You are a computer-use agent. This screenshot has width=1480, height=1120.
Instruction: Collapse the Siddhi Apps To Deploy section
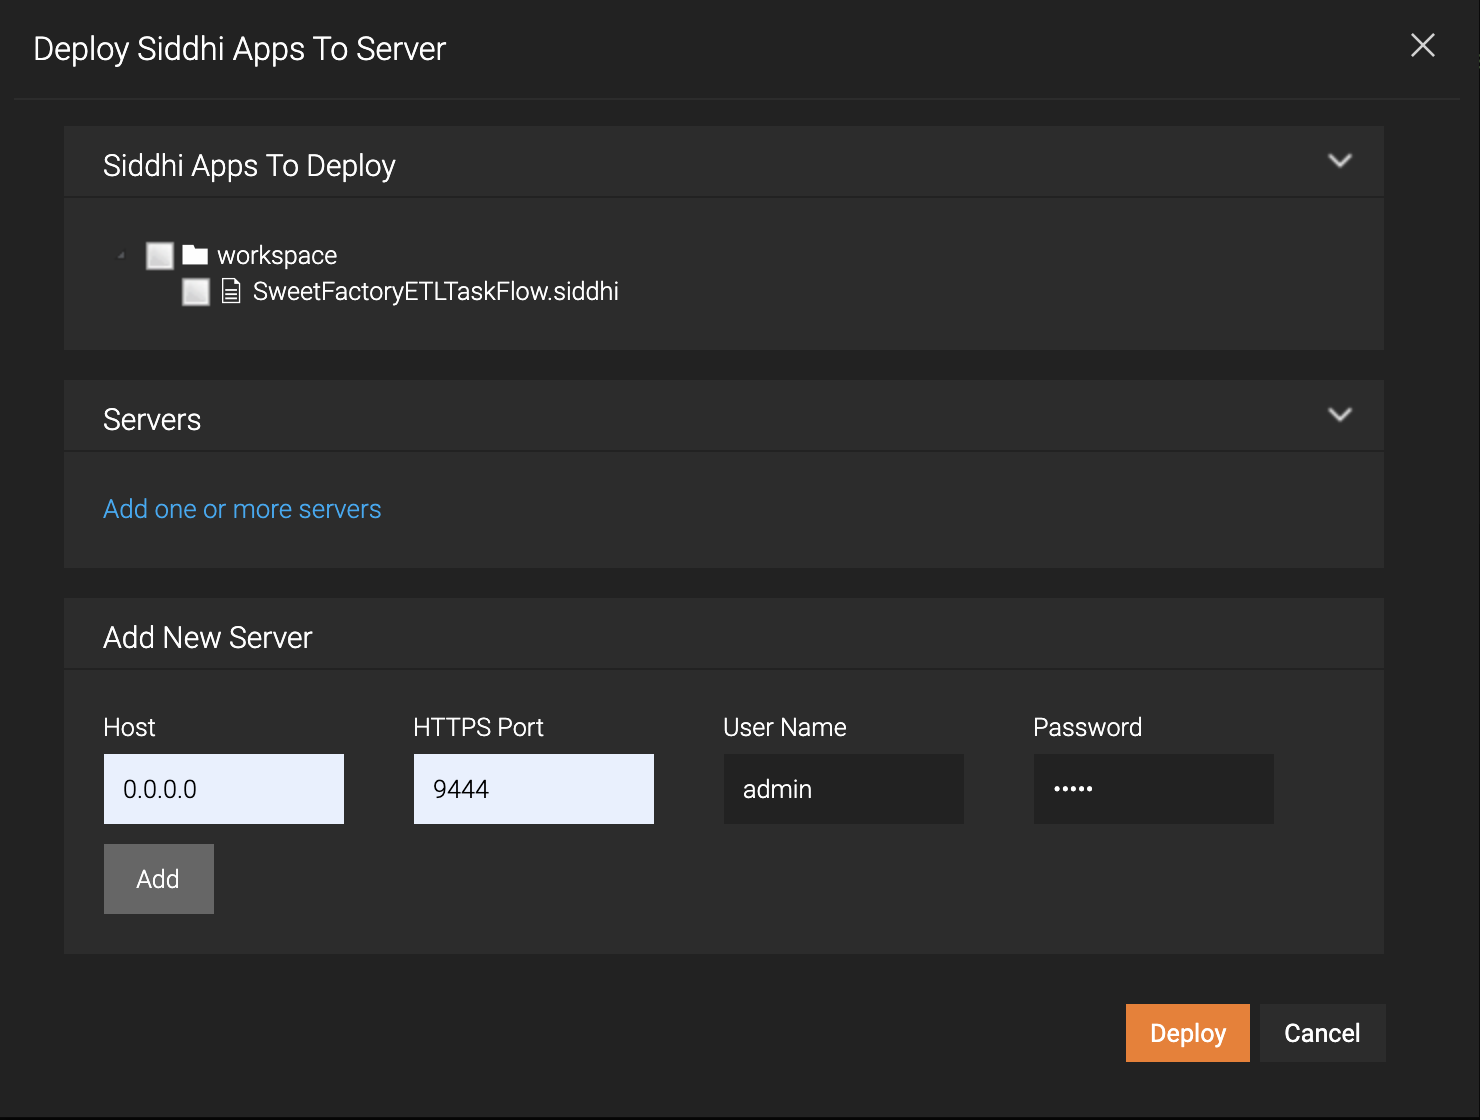pos(1339,161)
